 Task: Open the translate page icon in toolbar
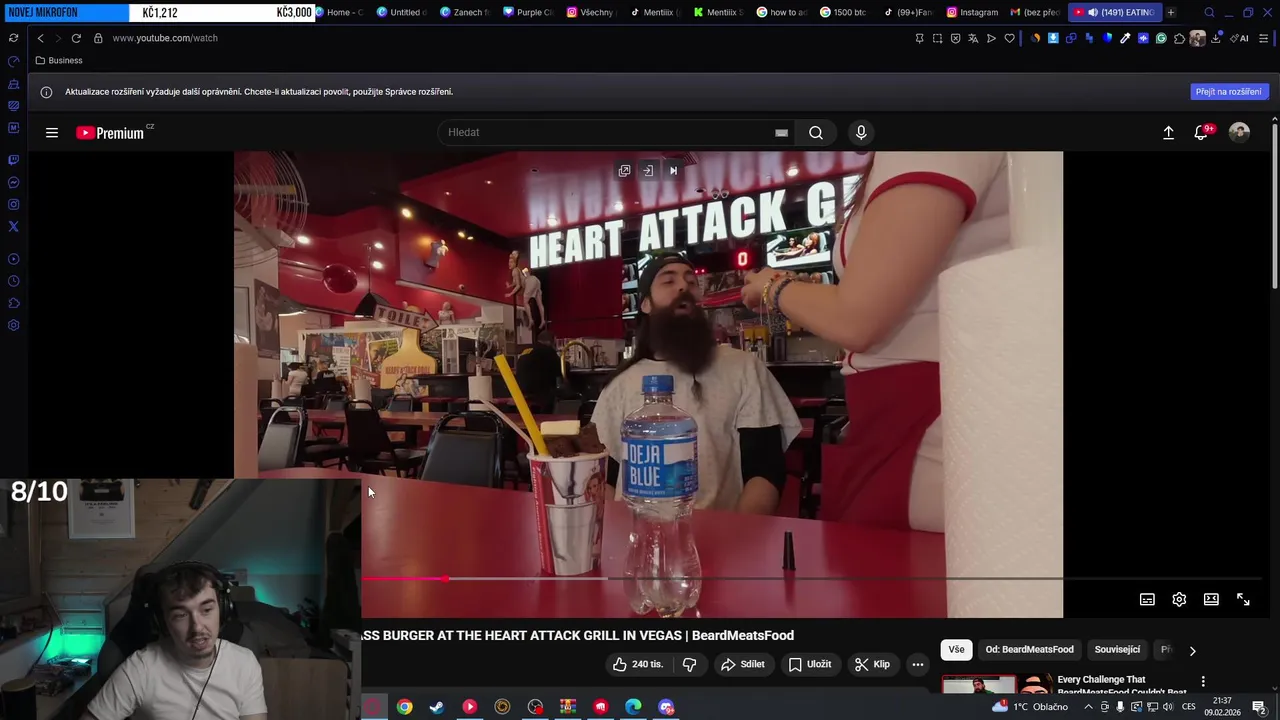click(x=973, y=38)
